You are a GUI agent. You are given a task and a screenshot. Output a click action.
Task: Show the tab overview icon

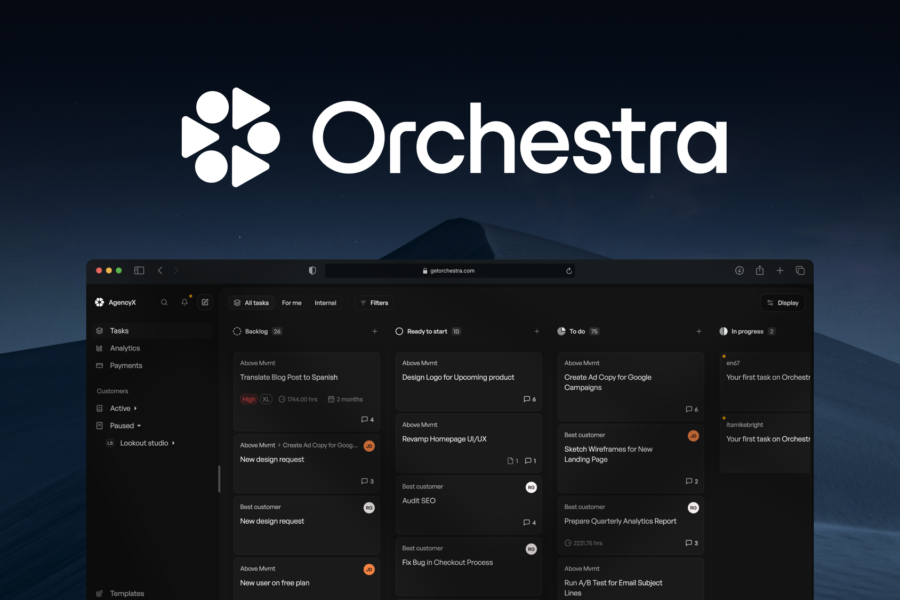(x=800, y=270)
